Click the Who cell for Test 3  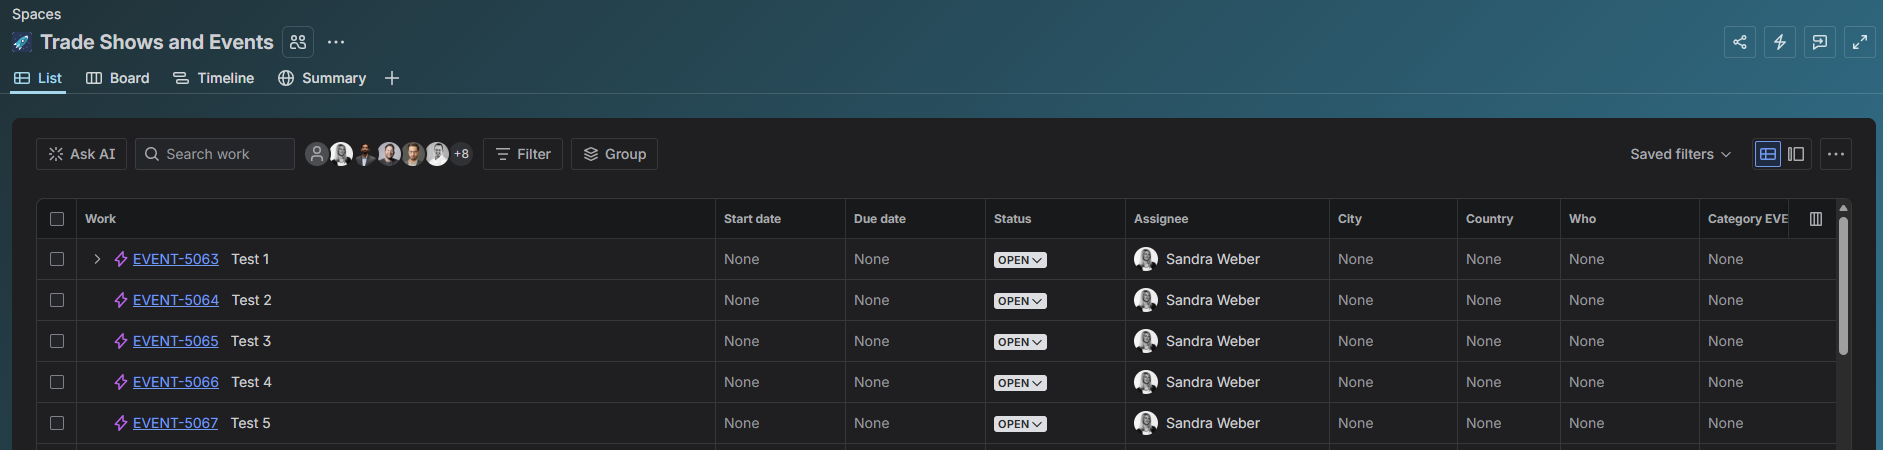(1630, 341)
